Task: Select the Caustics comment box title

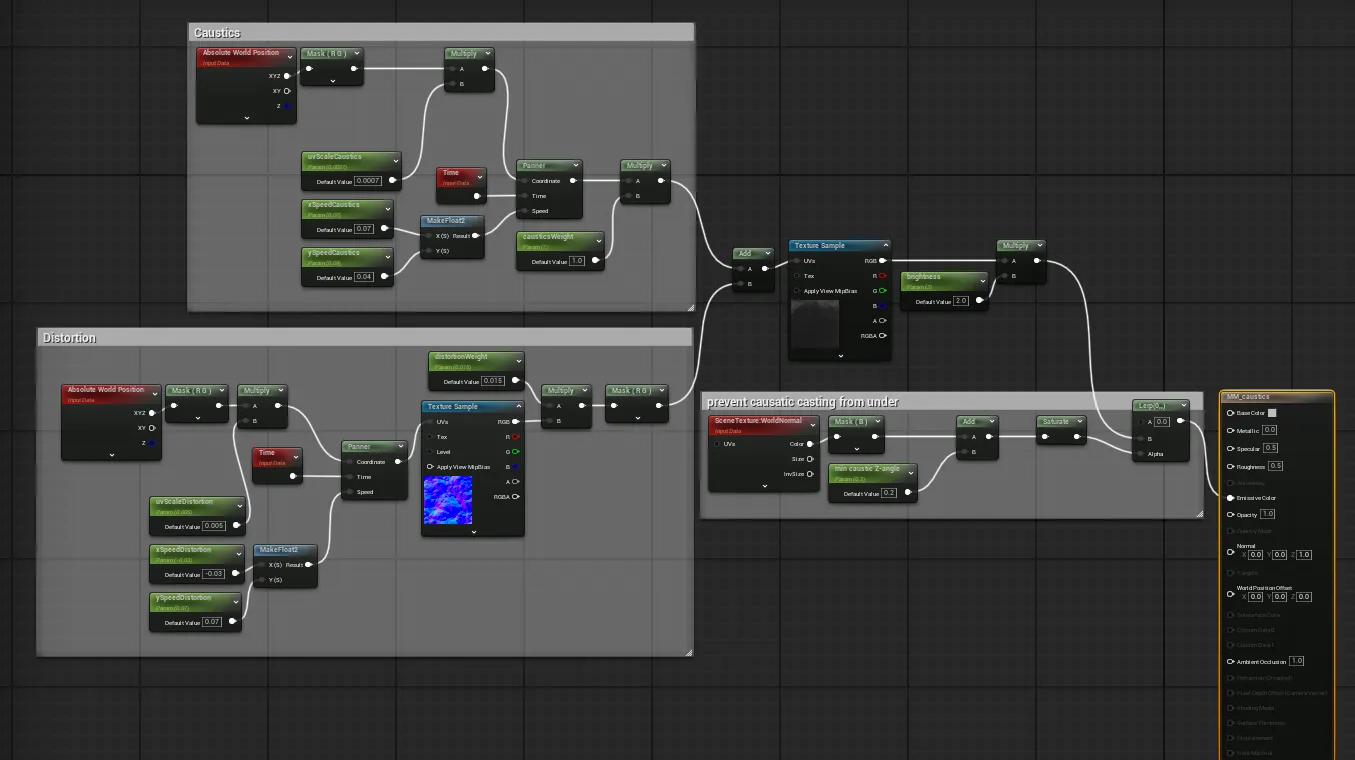Action: click(217, 33)
